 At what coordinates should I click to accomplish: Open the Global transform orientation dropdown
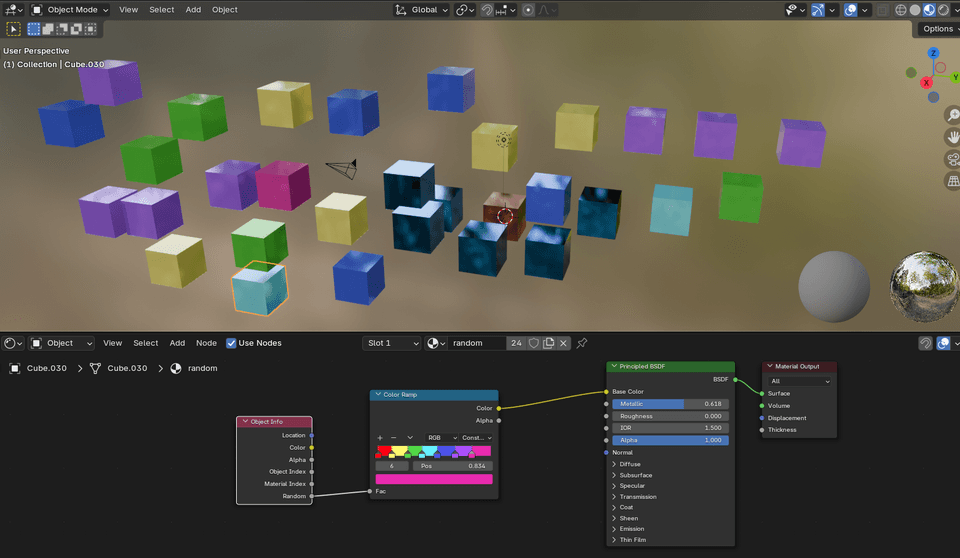[x=423, y=10]
